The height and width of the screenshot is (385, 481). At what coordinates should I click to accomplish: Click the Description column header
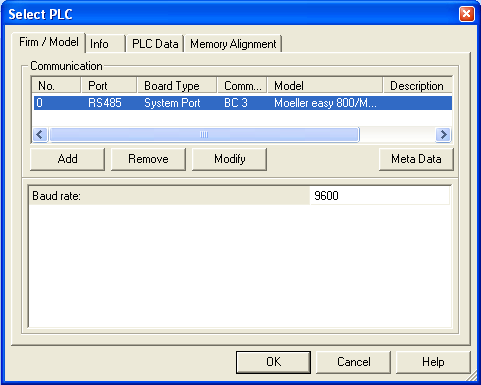point(418,86)
